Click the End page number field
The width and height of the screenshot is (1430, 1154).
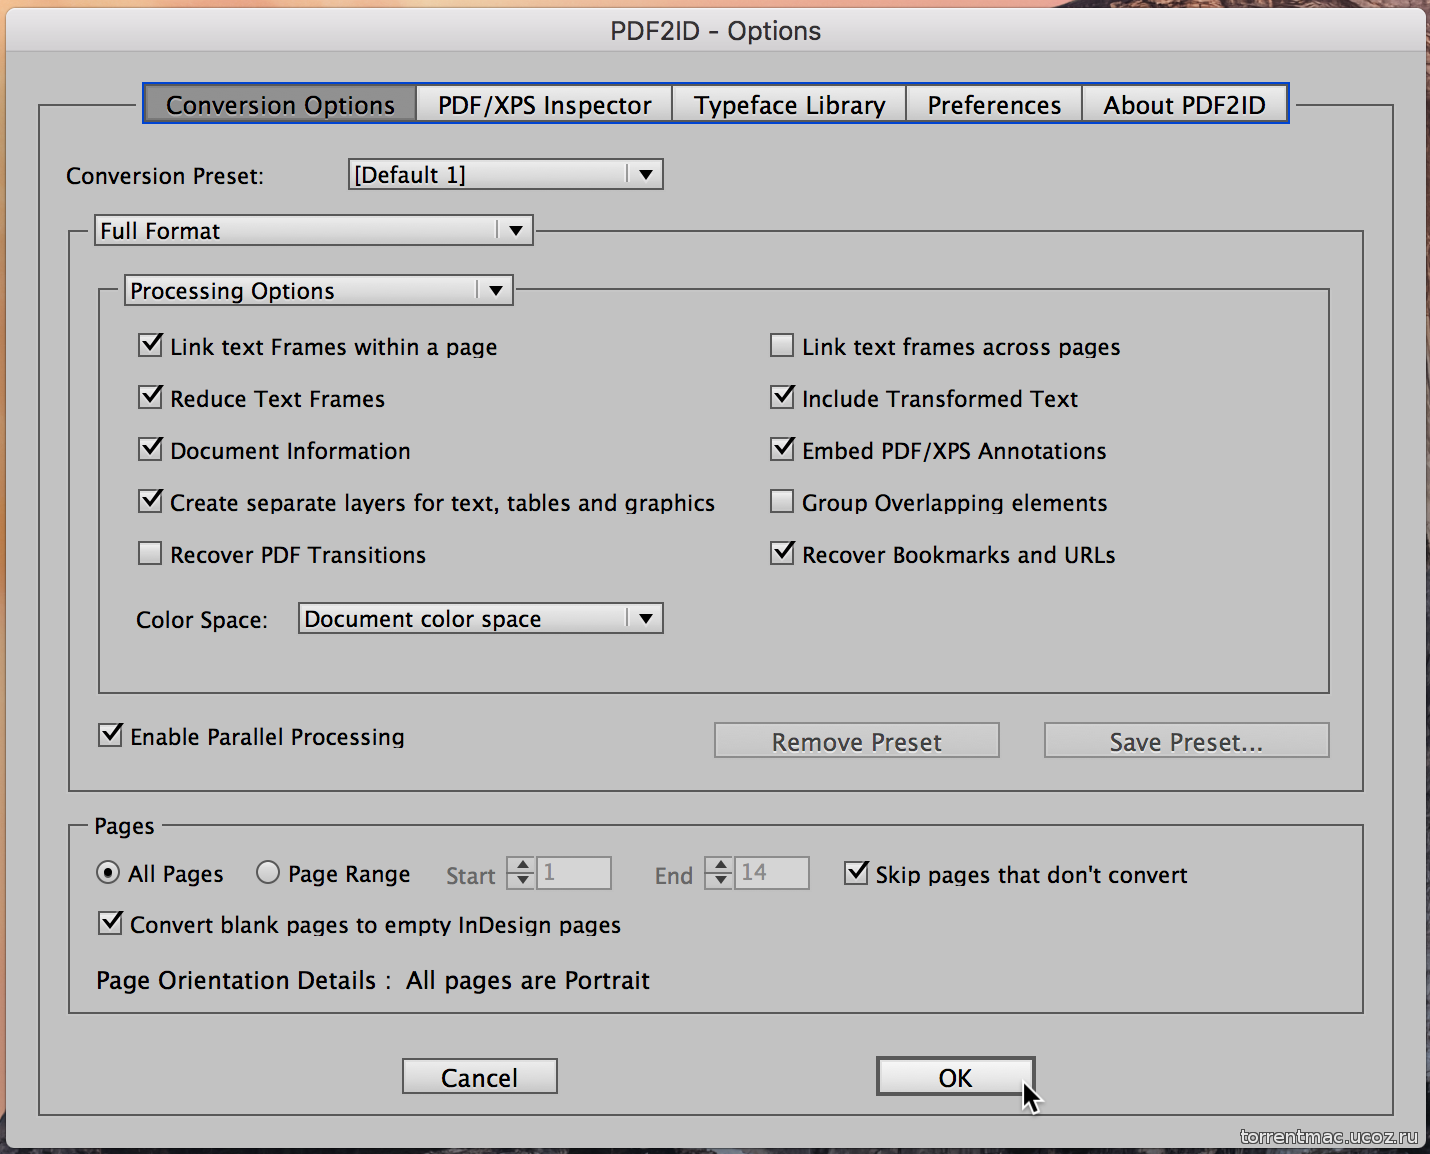point(772,873)
